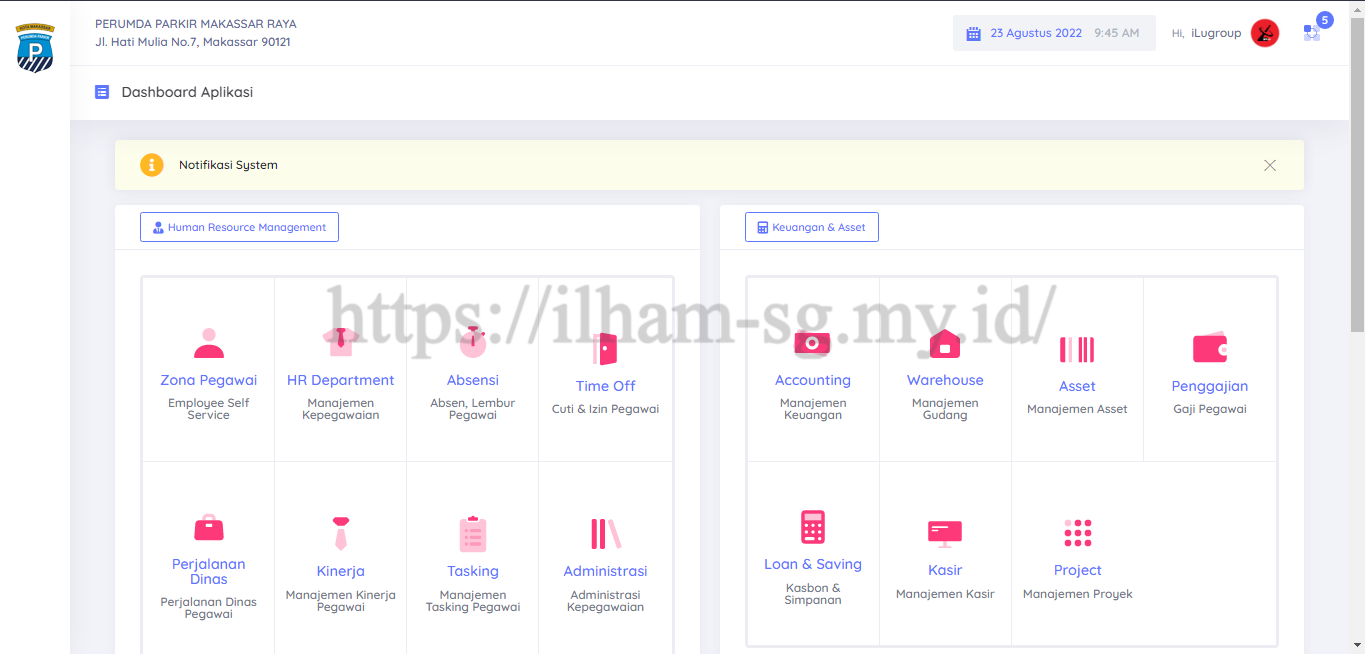Image resolution: width=1365 pixels, height=654 pixels.
Task: Select the Project grid icon
Action: pyautogui.click(x=1077, y=533)
